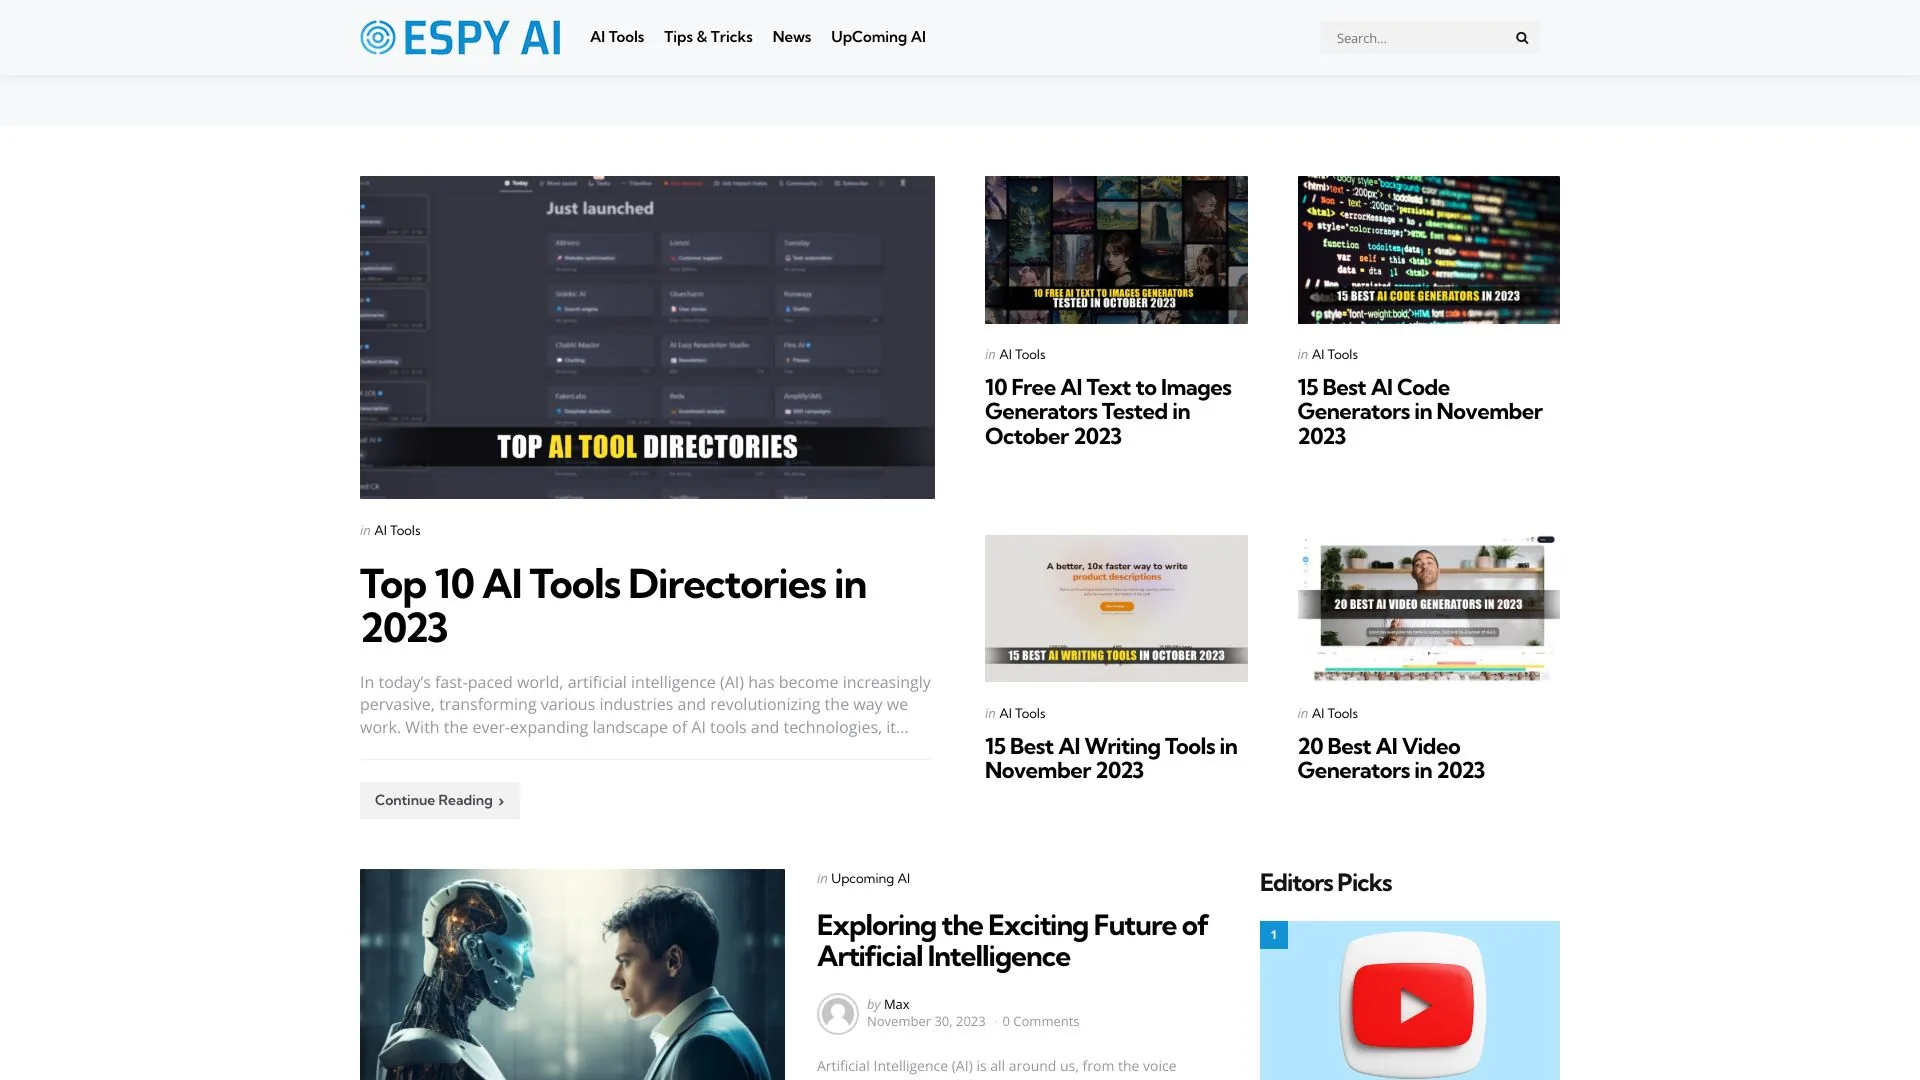
Task: Open the AI Tools menu item
Action: pyautogui.click(x=617, y=37)
